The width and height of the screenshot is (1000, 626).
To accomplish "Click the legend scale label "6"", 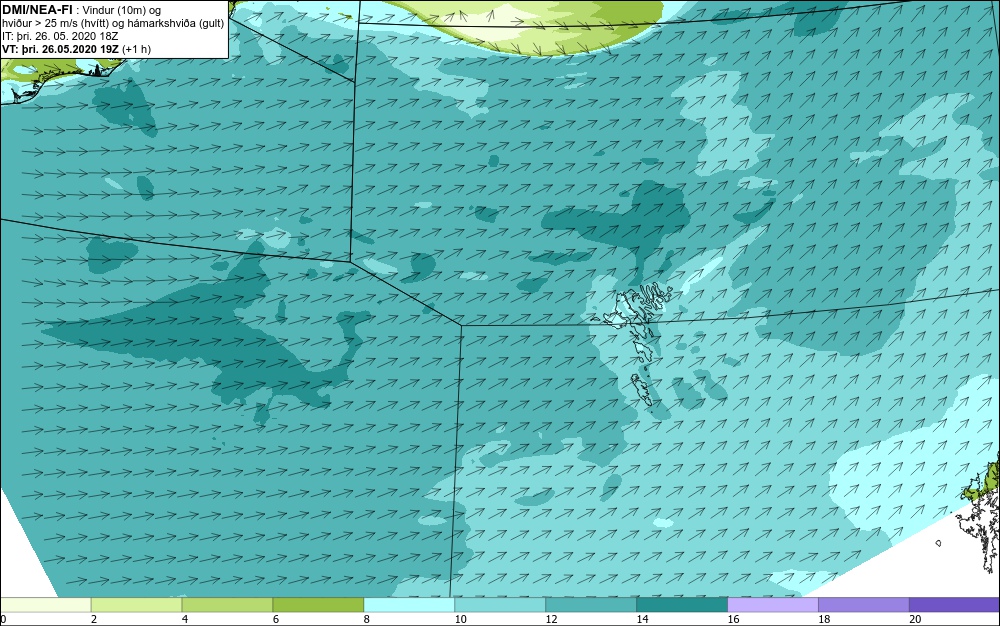I will [x=276, y=619].
